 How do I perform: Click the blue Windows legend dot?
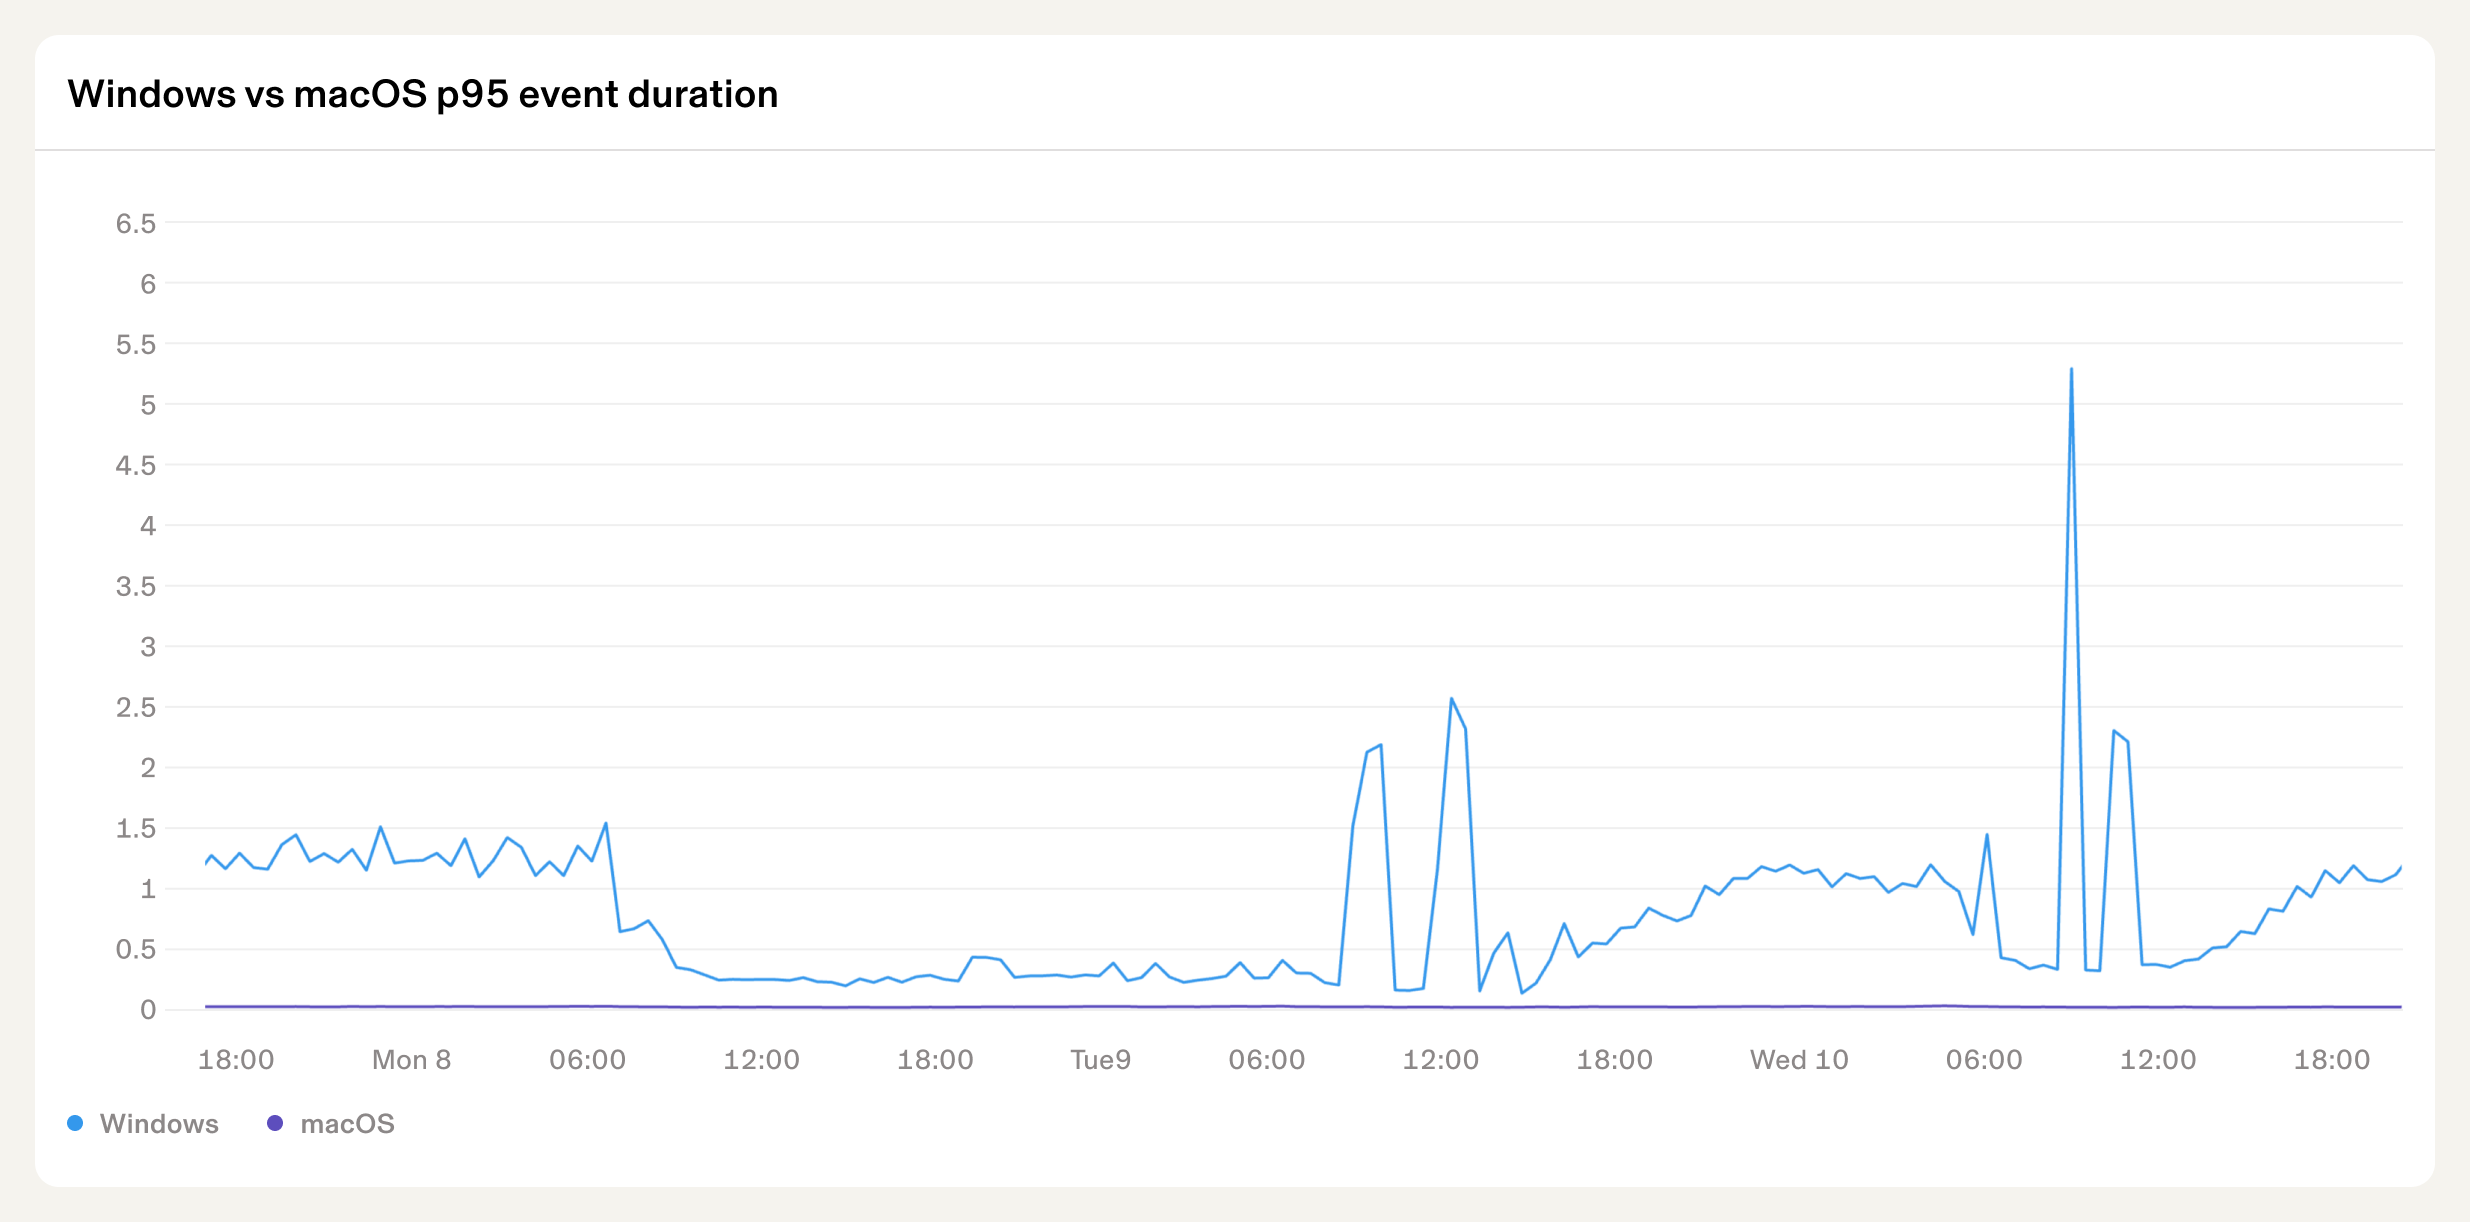point(75,1123)
